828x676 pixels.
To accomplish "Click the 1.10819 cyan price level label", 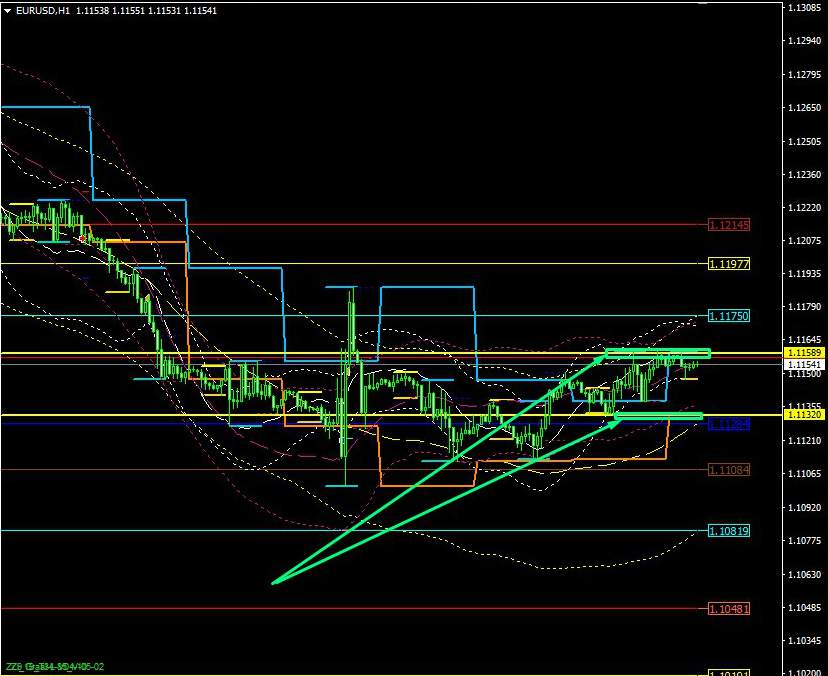I will coord(728,531).
